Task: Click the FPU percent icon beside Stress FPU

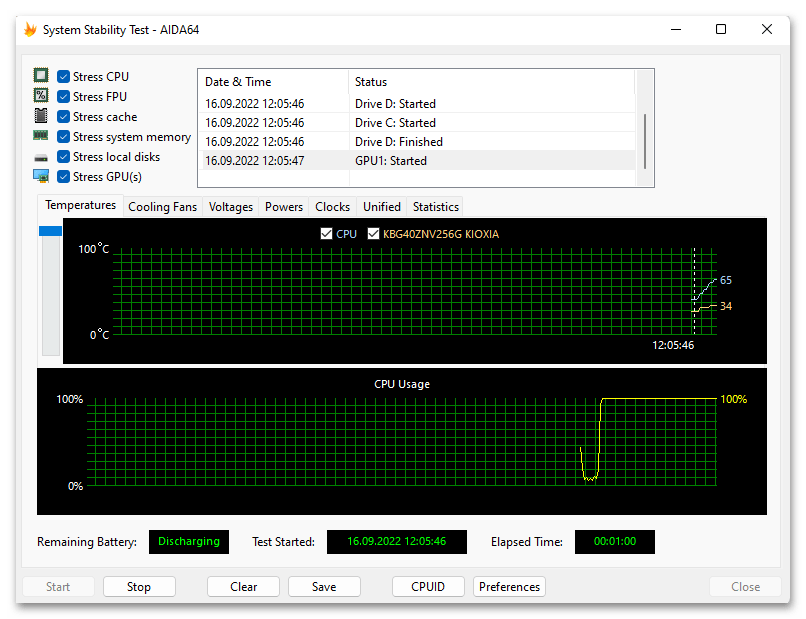Action: [x=41, y=96]
